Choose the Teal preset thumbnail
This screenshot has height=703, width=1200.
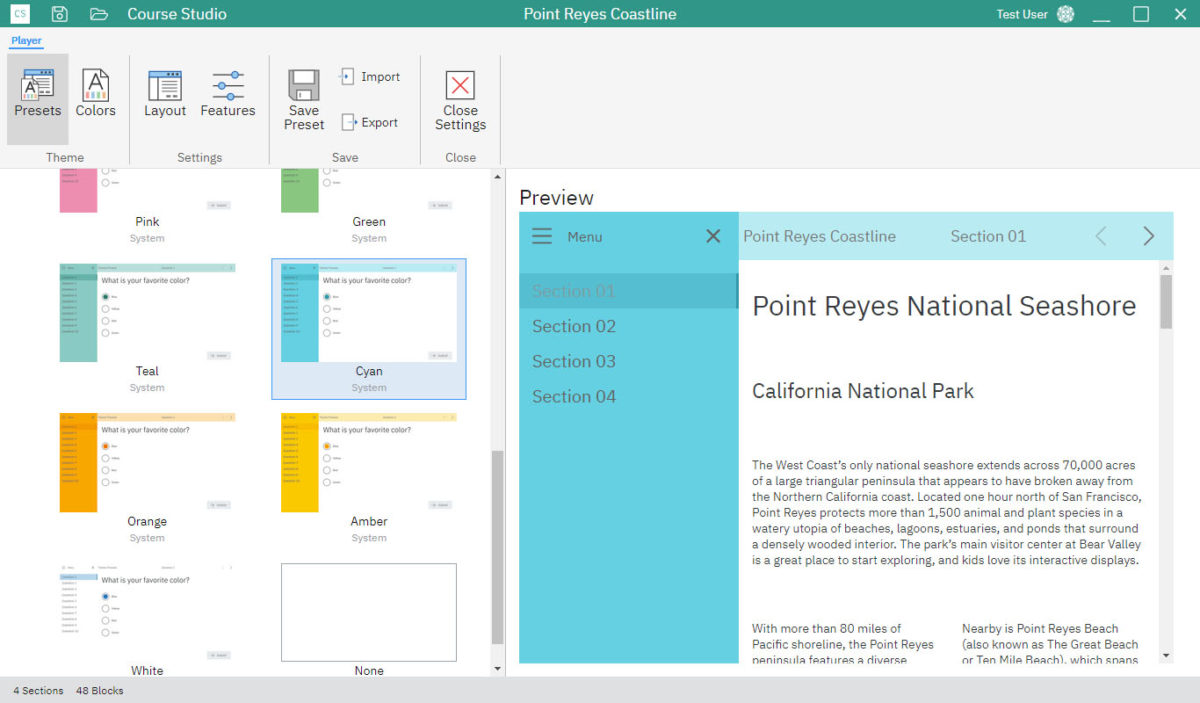(147, 313)
